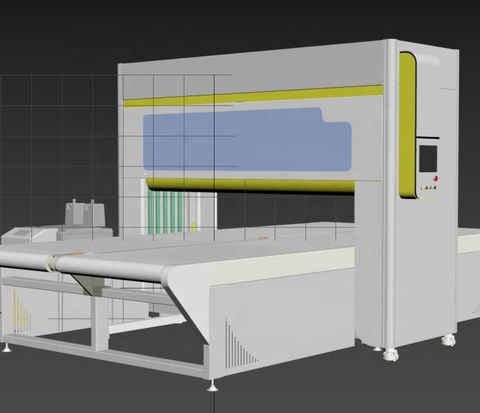
Task: Click the small yellow panel button
Action: coord(423,188)
